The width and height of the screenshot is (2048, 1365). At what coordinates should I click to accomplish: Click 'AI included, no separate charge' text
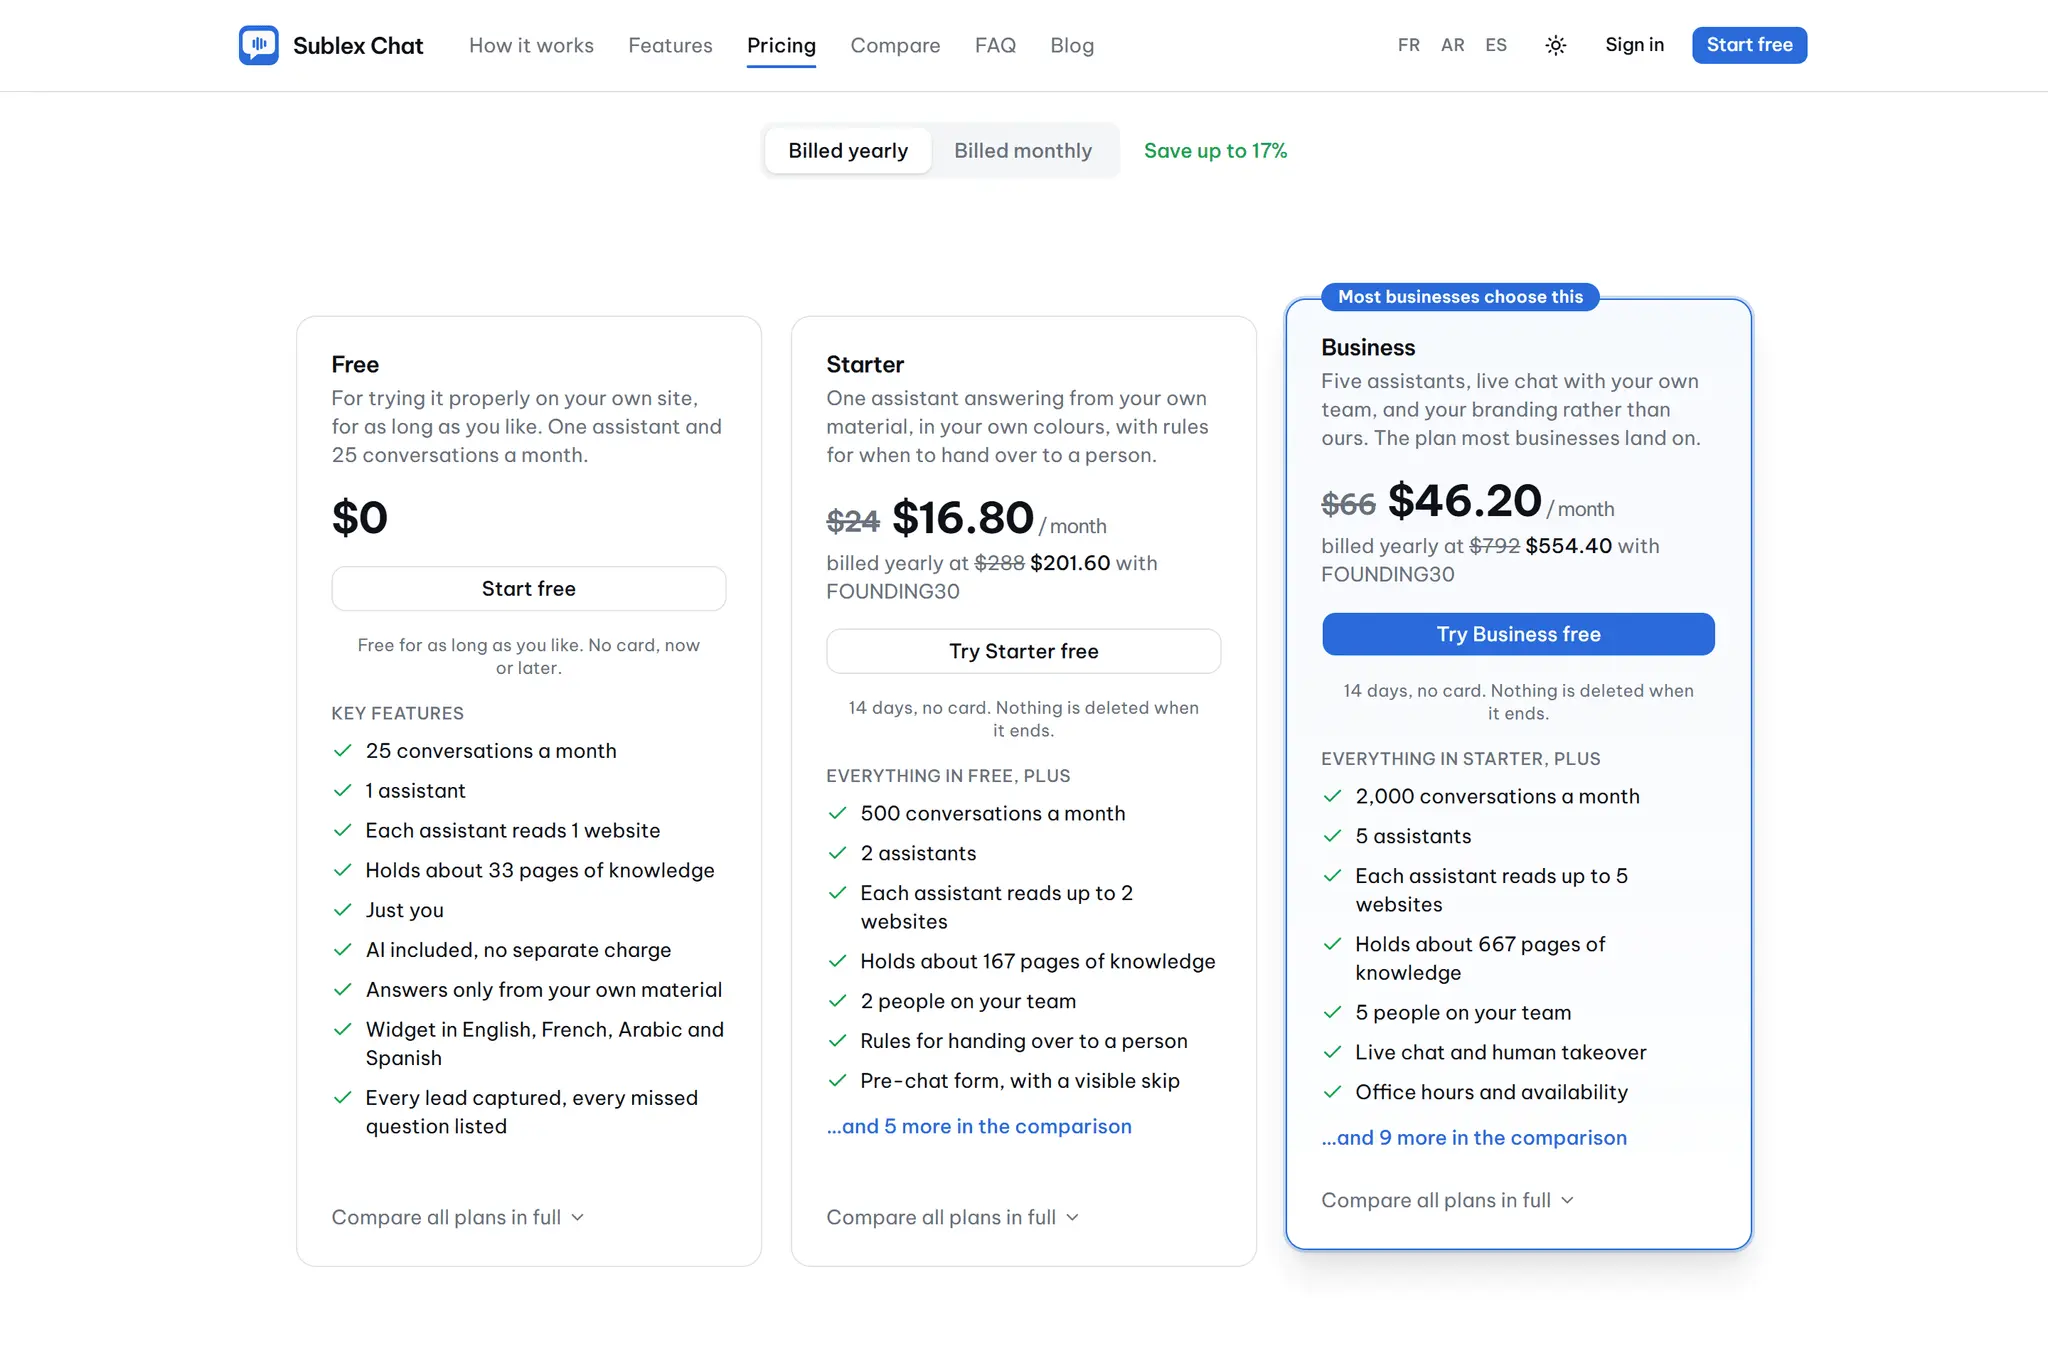pos(518,950)
